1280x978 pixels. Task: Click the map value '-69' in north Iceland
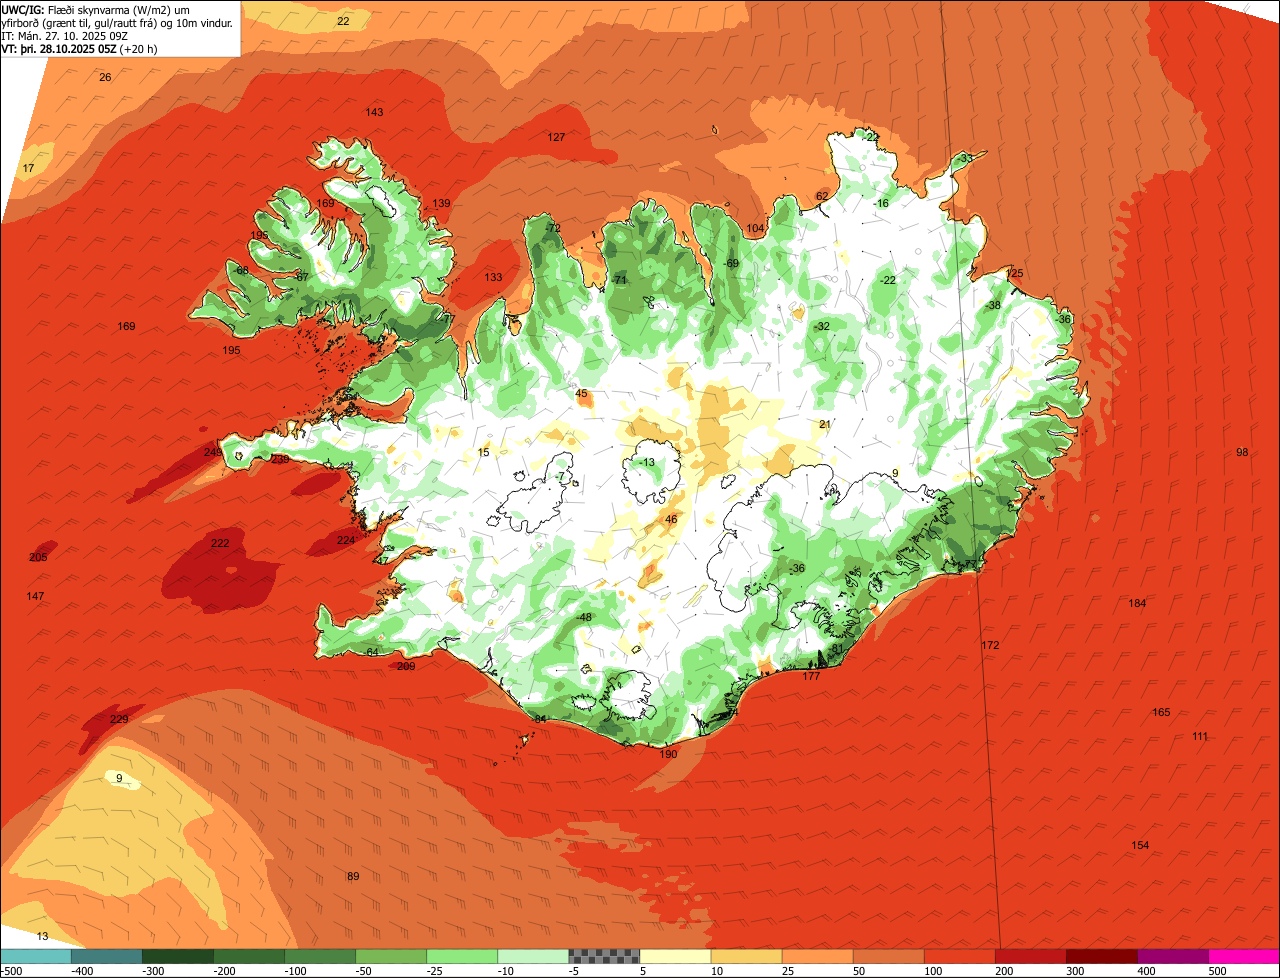click(x=730, y=263)
